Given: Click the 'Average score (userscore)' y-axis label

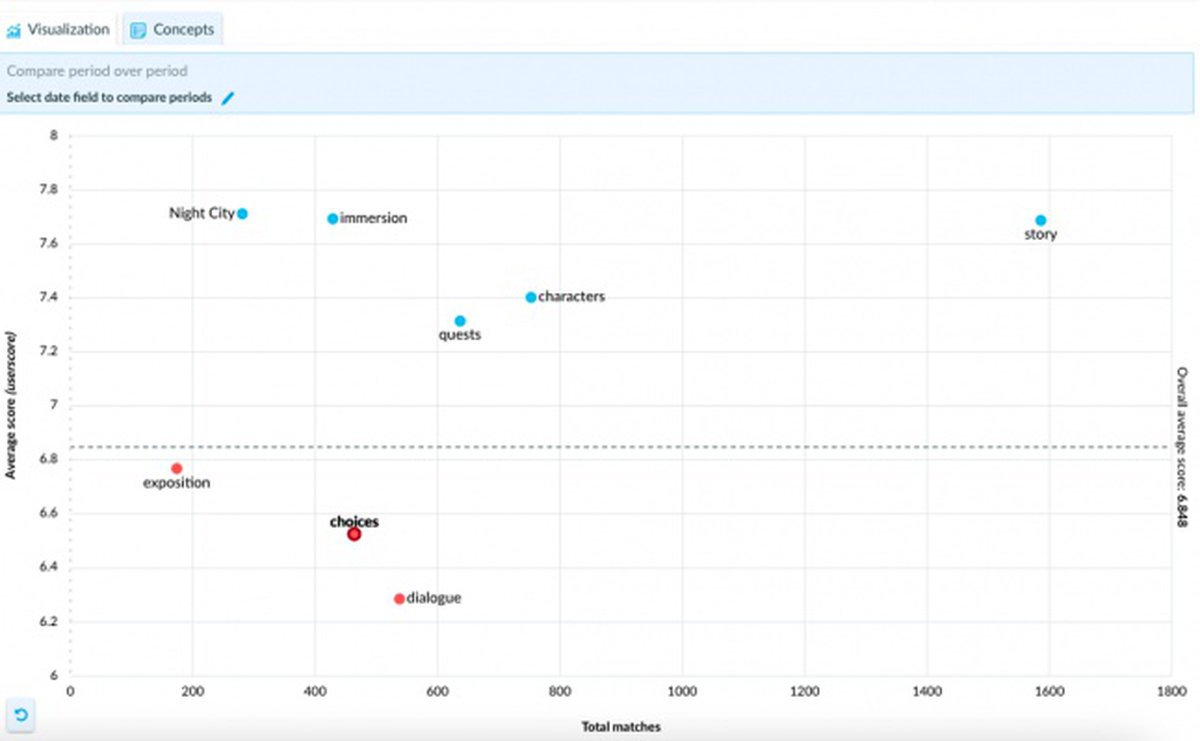Looking at the screenshot, I should coord(11,404).
